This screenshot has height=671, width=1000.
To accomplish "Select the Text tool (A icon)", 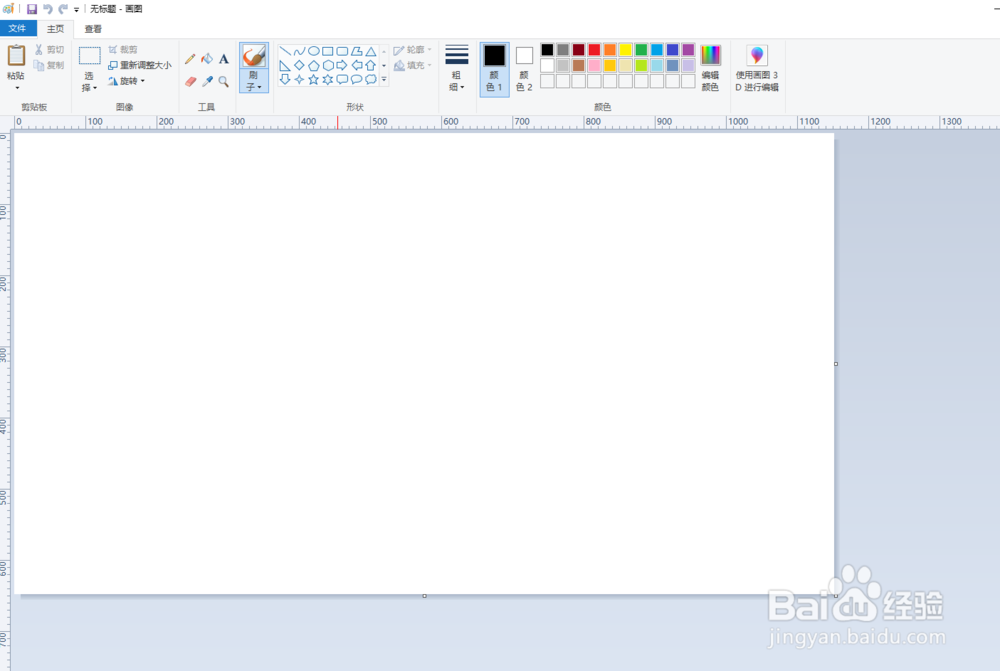I will pyautogui.click(x=223, y=59).
